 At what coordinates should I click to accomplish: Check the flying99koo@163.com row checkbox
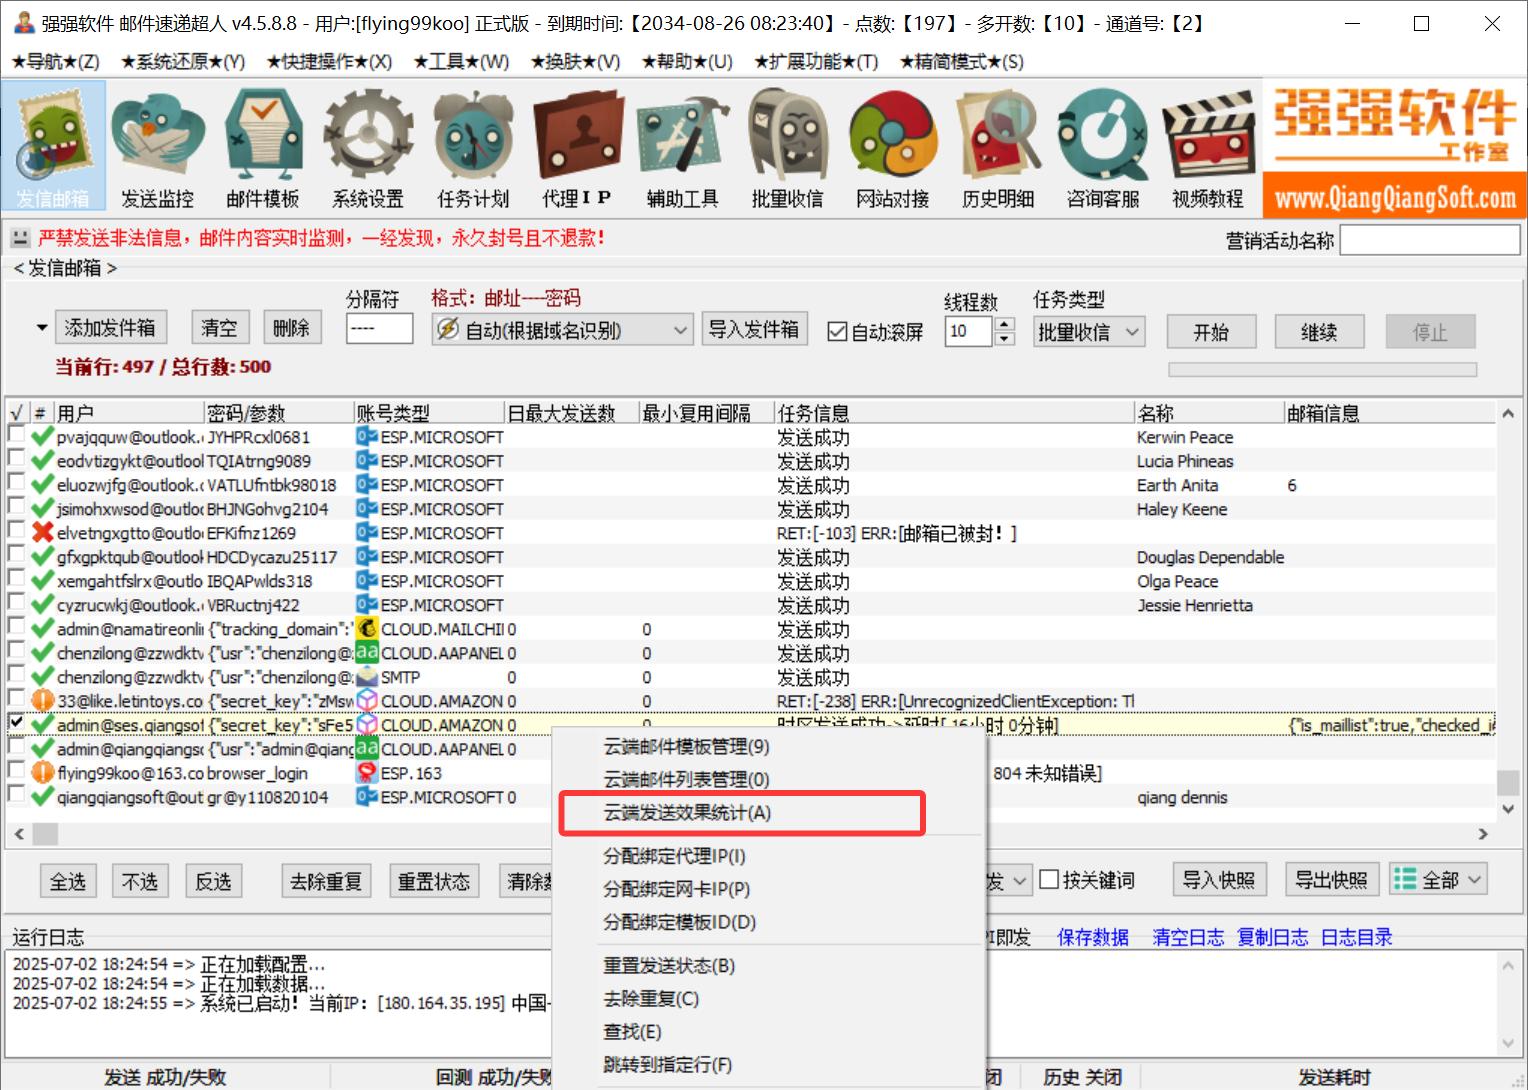16,770
